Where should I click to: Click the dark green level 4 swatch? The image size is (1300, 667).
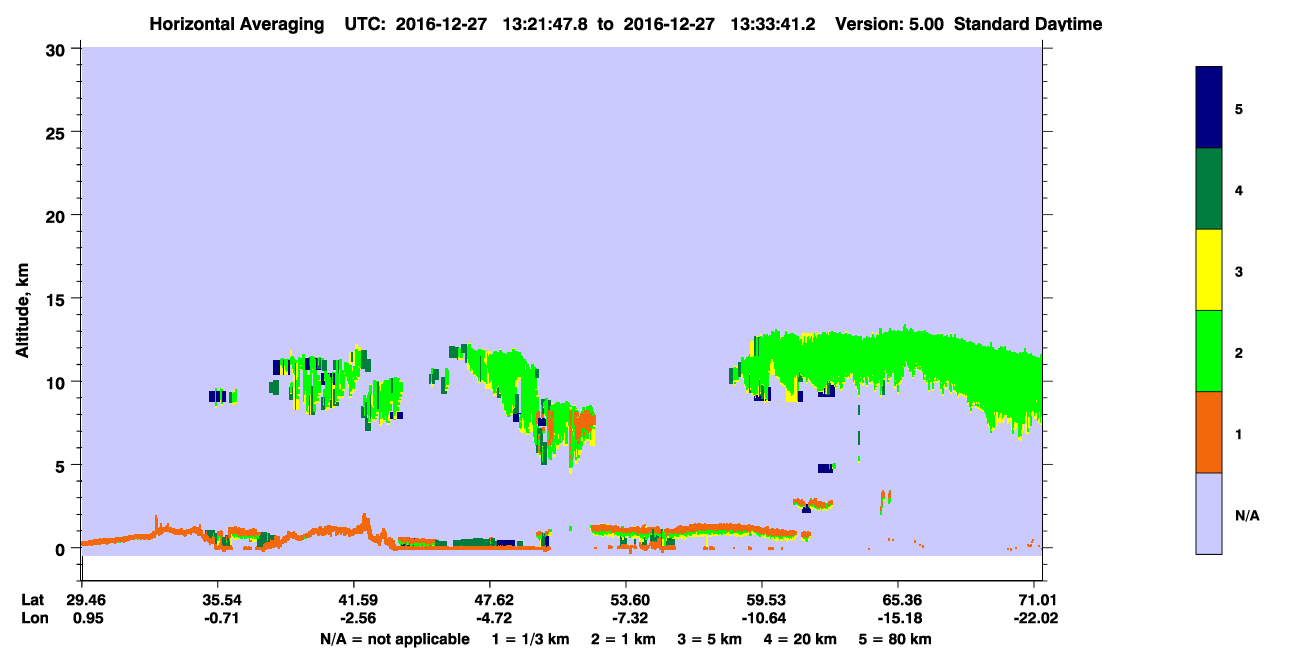pyautogui.click(x=1208, y=189)
